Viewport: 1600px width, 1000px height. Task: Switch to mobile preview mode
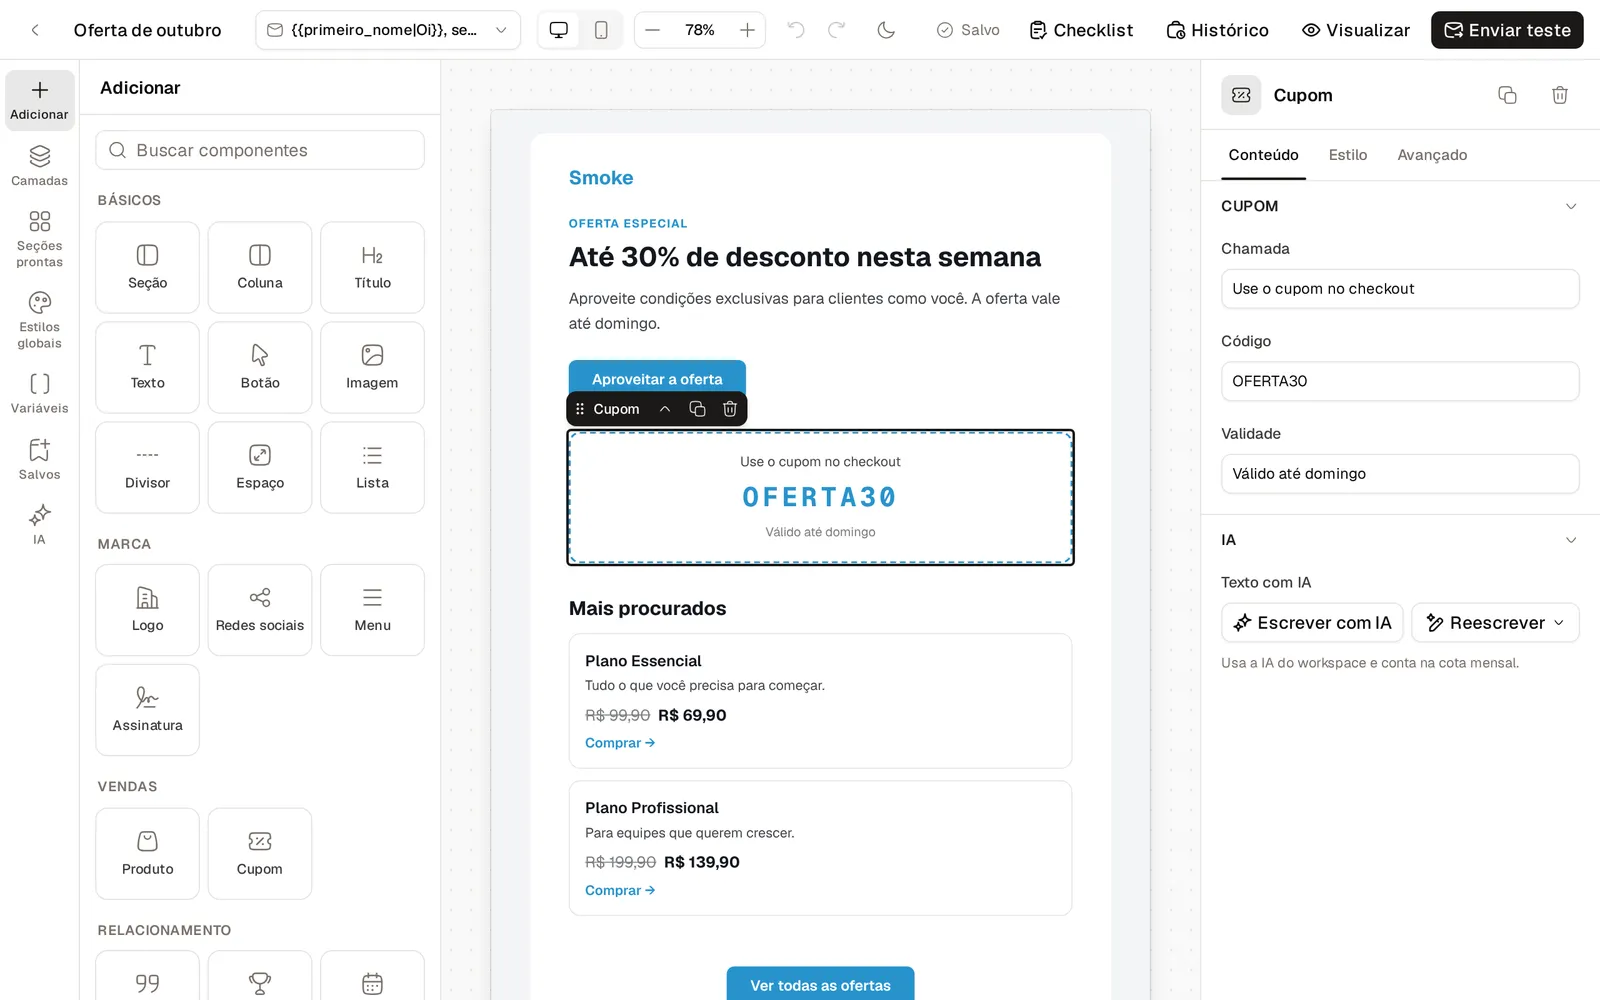[601, 30]
